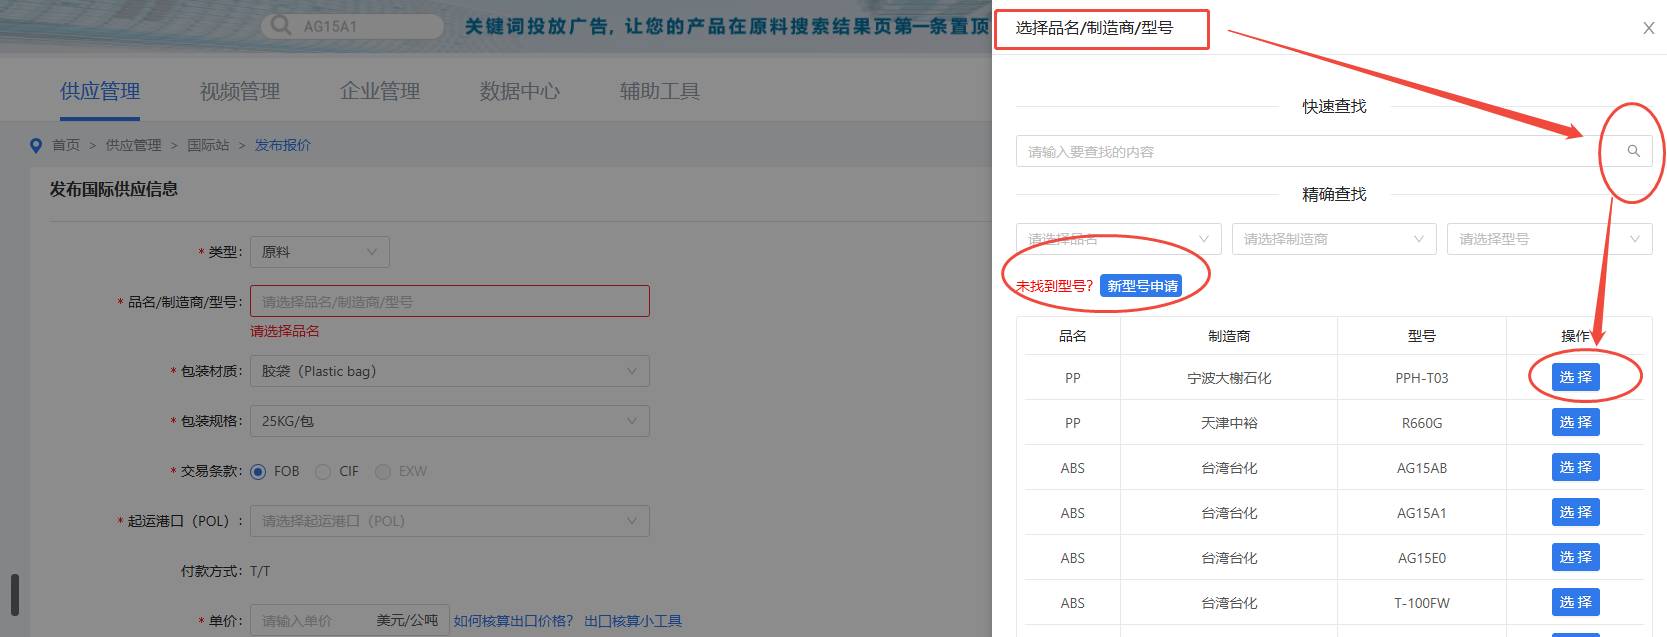Image resolution: width=1667 pixels, height=637 pixels.
Task: Click the T-100FW model cell
Action: coord(1422,603)
